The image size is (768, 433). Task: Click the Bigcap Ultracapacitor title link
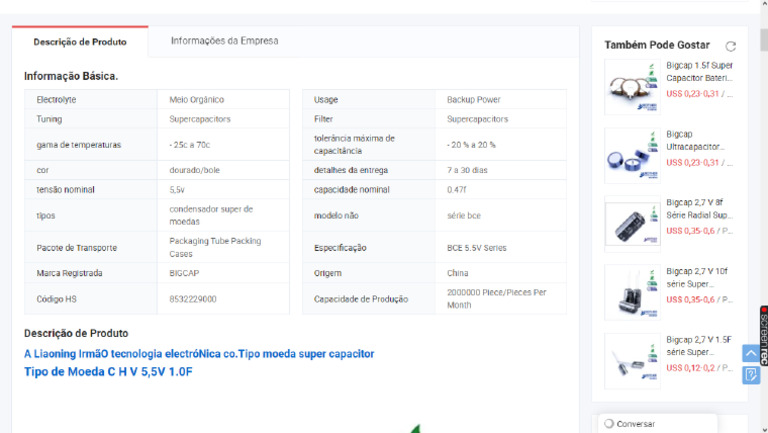pos(695,140)
